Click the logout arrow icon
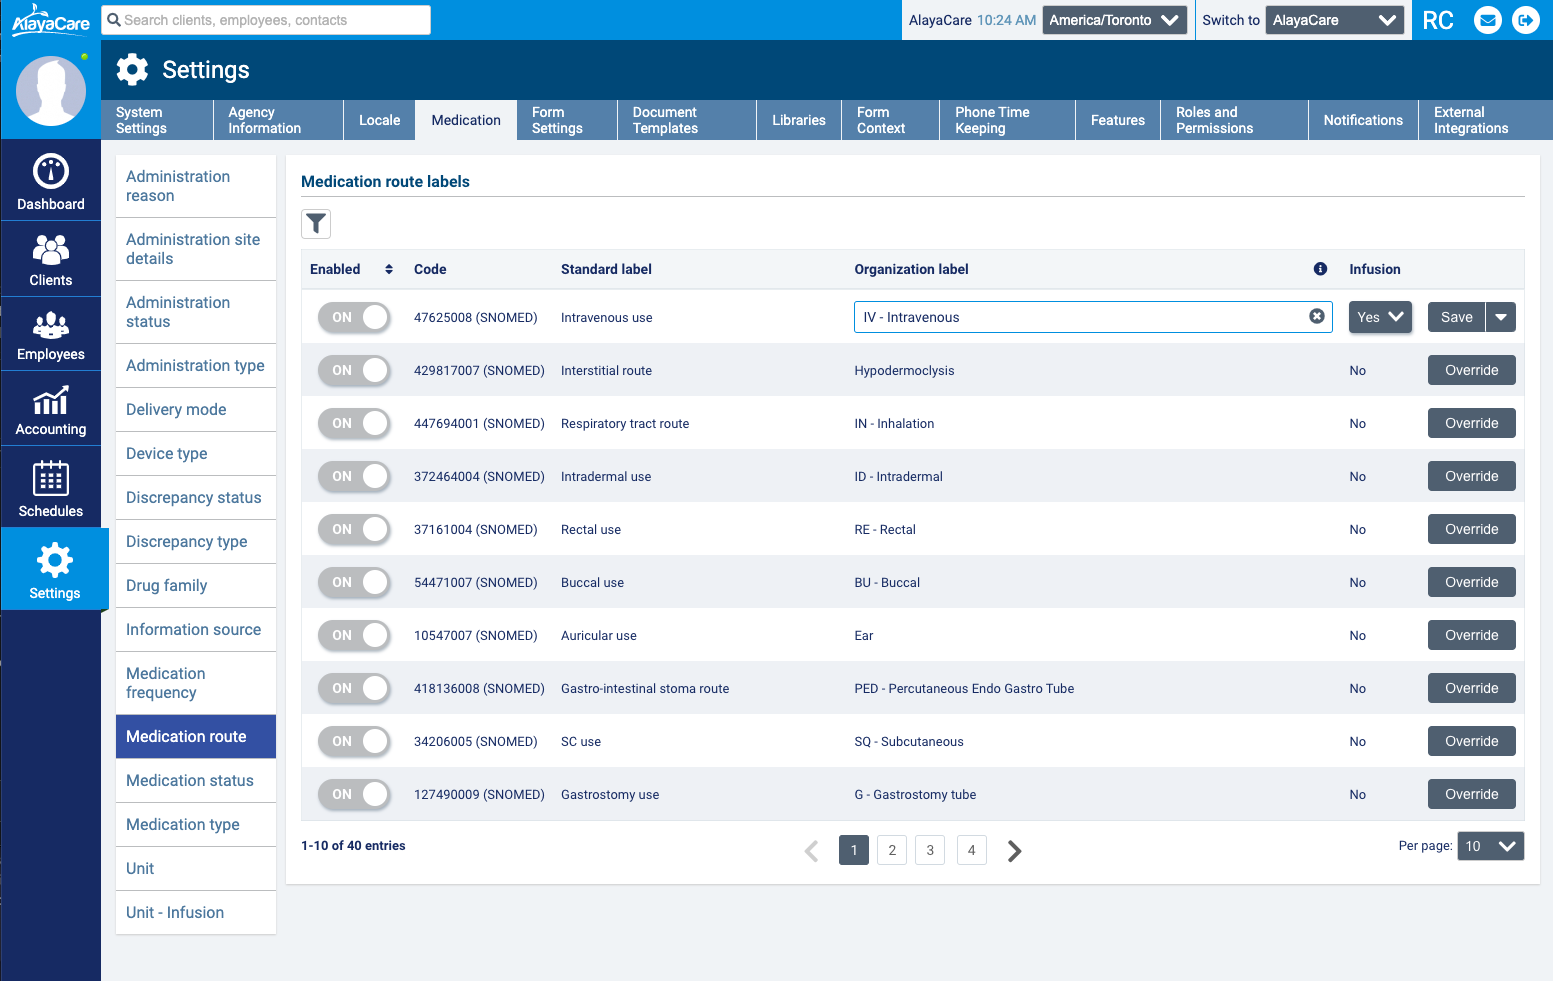Viewport: 1553px width, 981px height. [x=1526, y=20]
